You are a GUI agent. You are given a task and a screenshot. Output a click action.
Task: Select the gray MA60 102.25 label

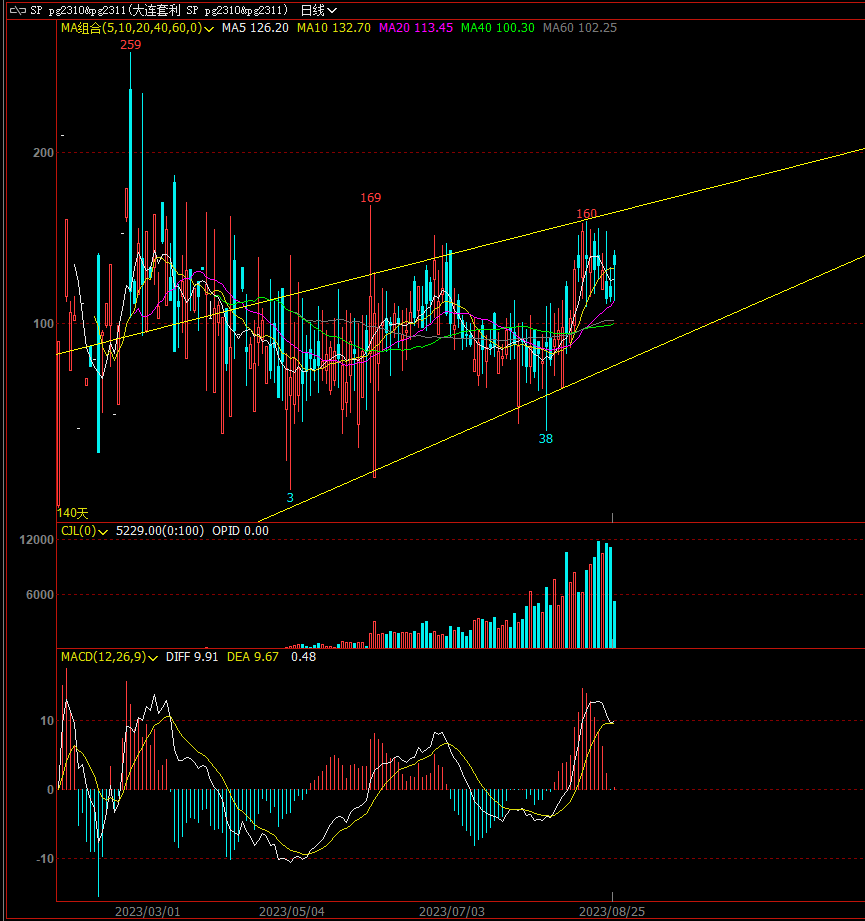pos(579,28)
